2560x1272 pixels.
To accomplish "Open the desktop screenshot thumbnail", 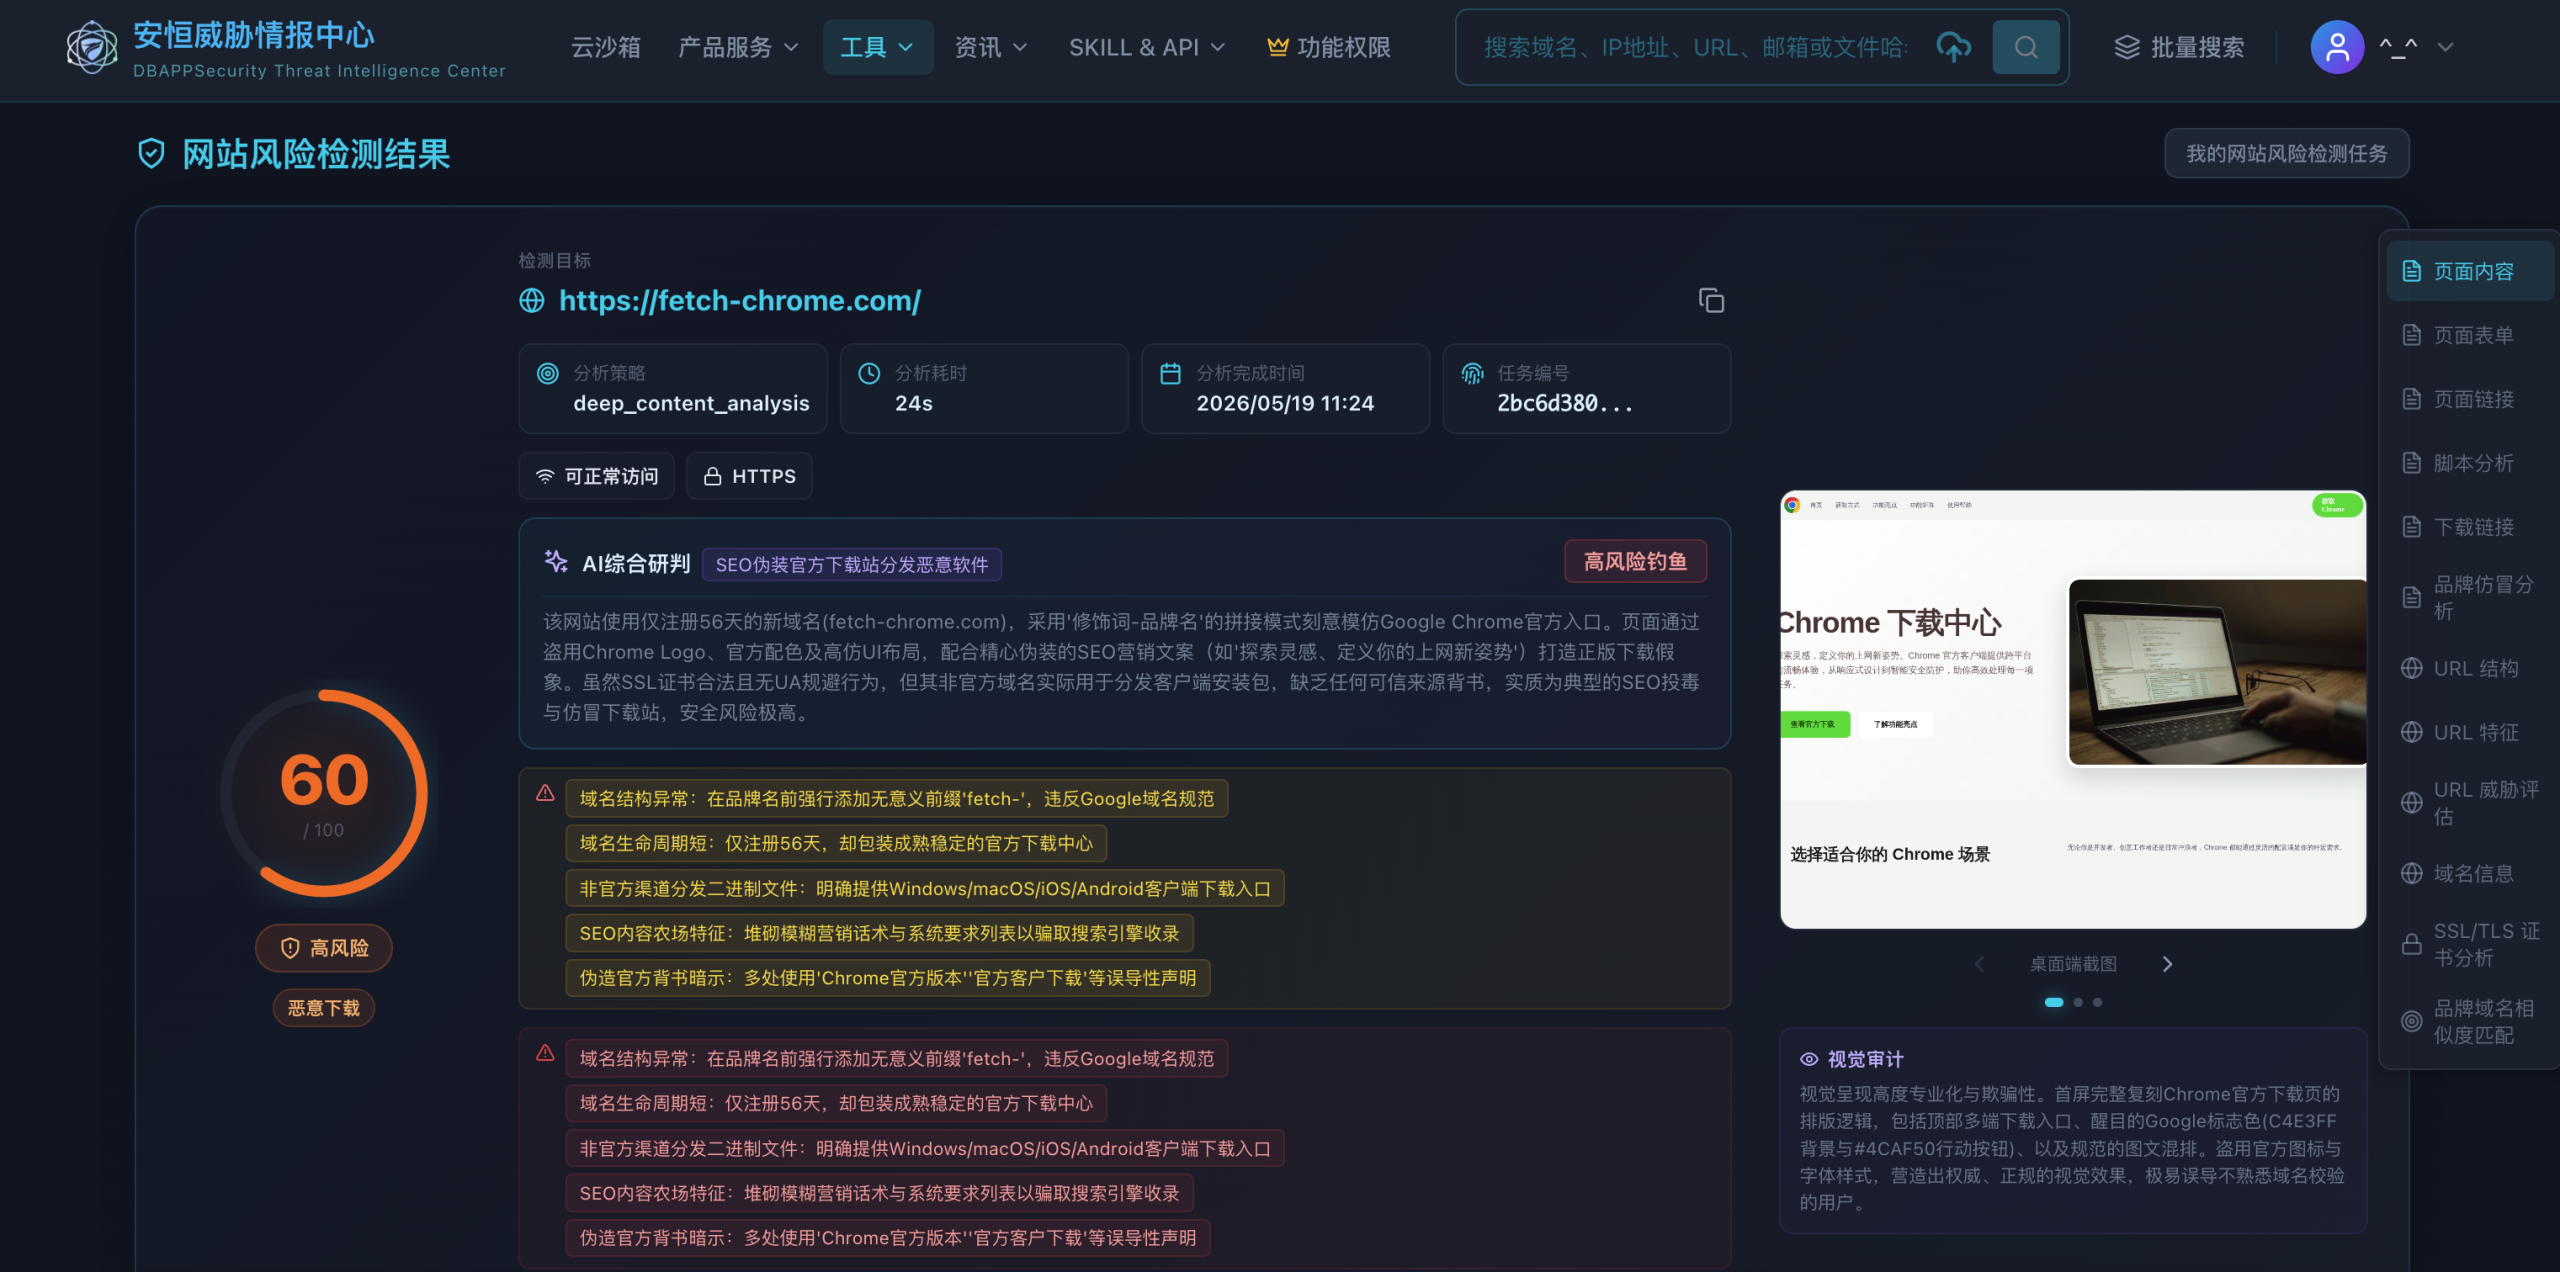I will coord(2072,710).
